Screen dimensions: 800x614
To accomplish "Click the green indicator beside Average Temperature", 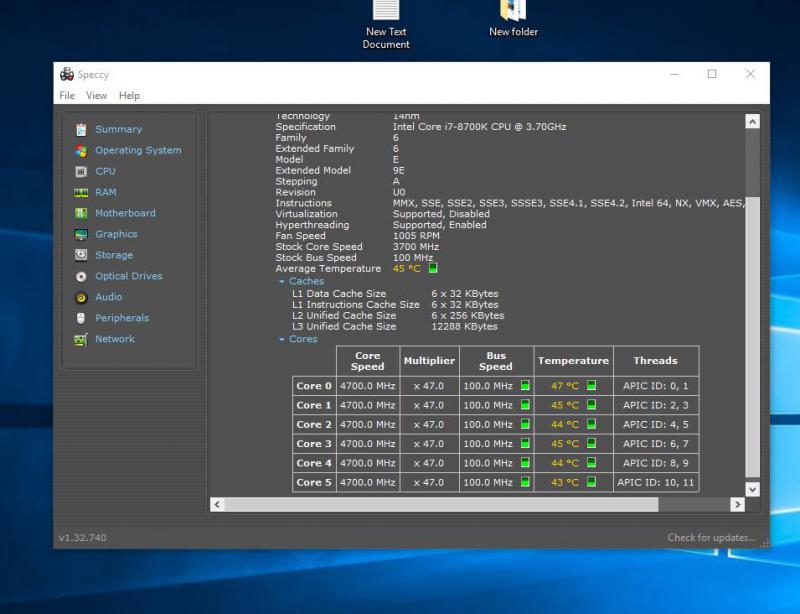I will pyautogui.click(x=433, y=268).
